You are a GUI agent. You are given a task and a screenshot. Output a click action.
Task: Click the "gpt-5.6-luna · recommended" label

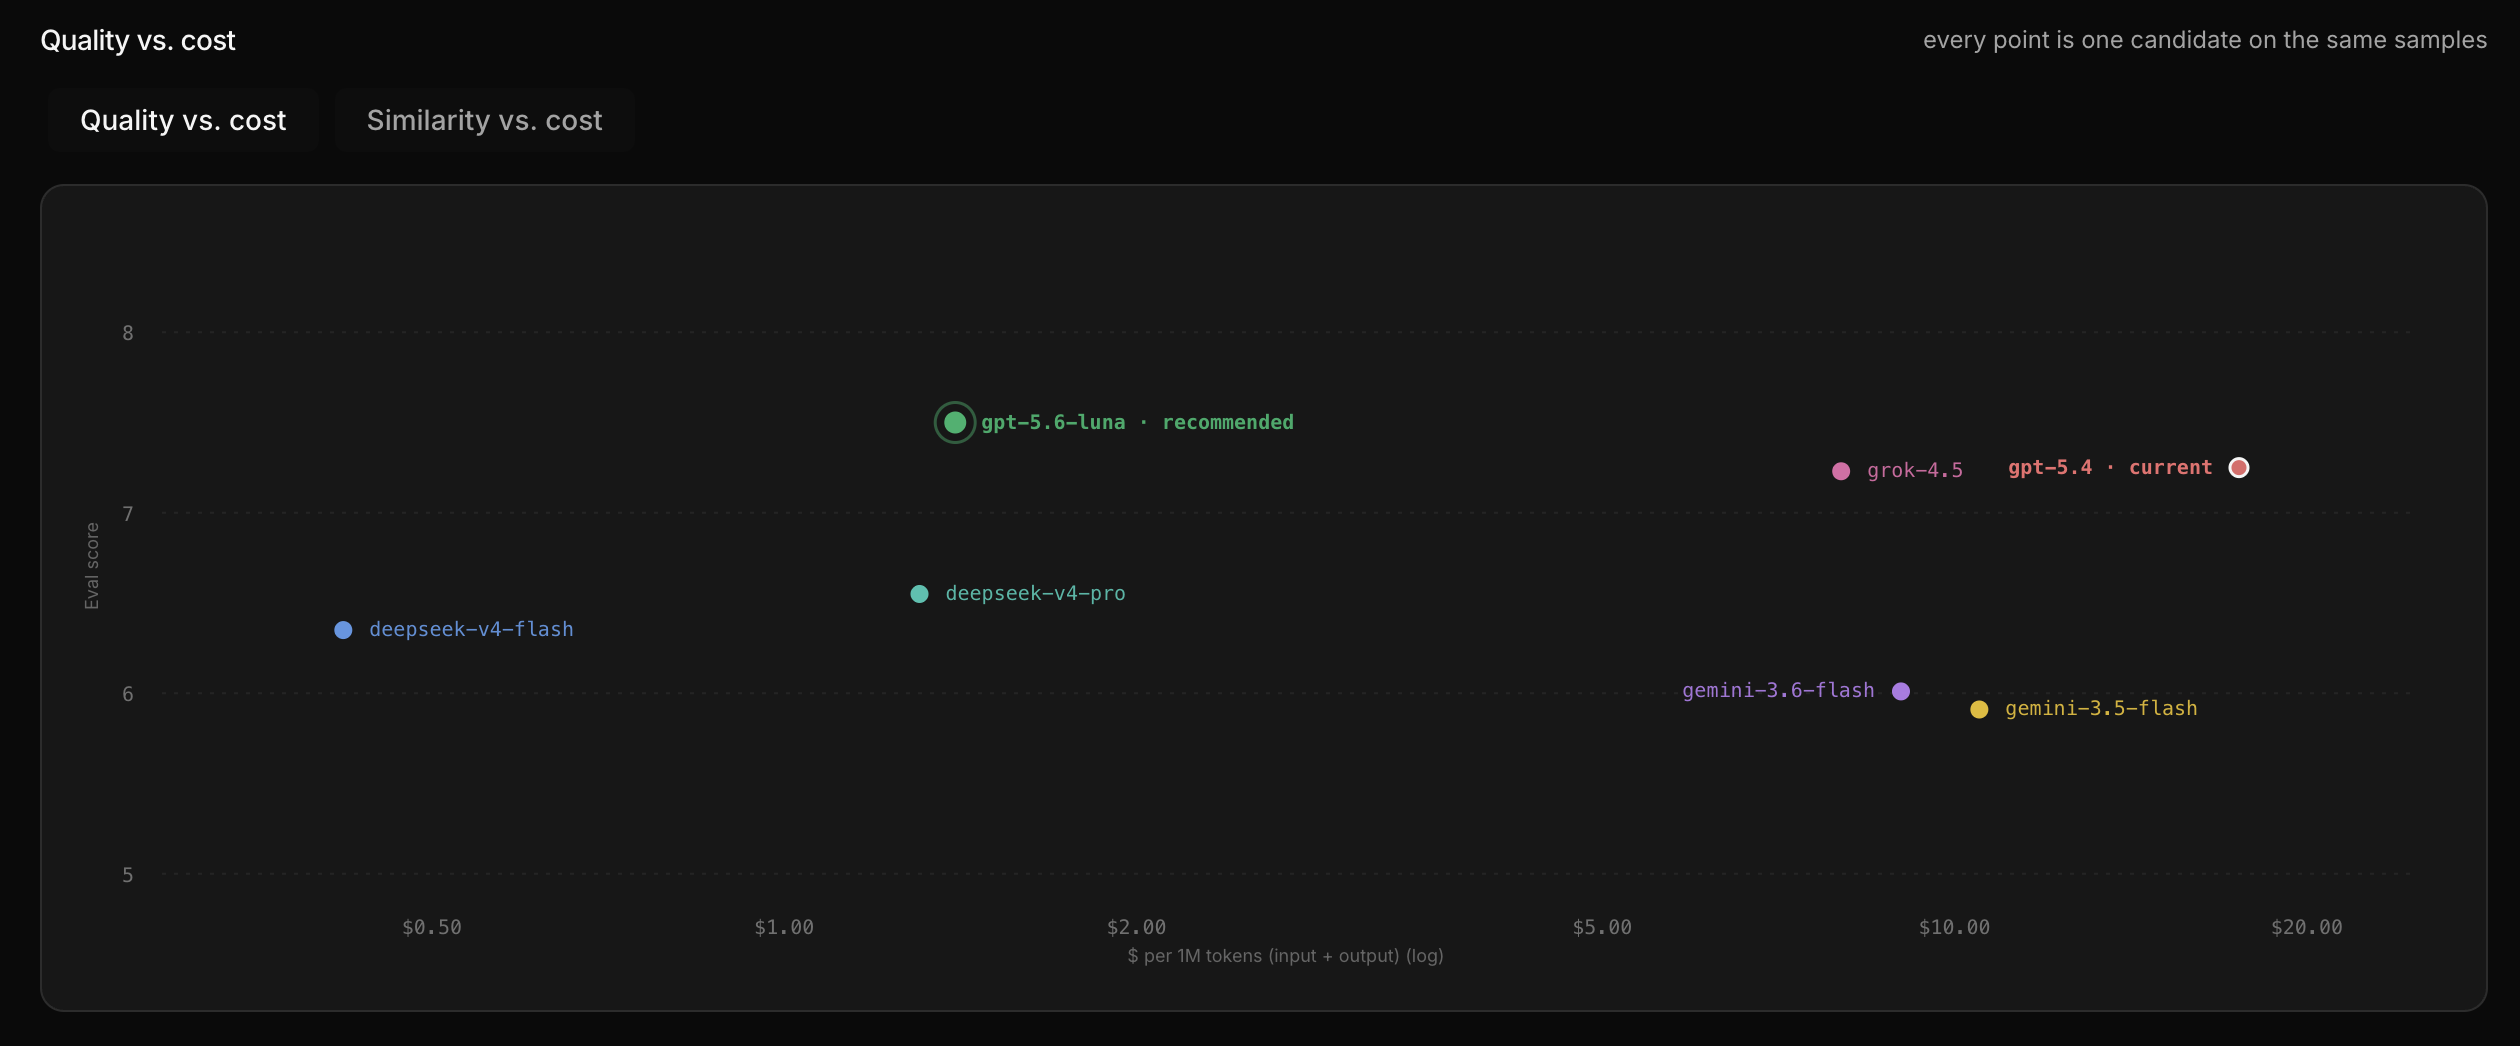1137,423
